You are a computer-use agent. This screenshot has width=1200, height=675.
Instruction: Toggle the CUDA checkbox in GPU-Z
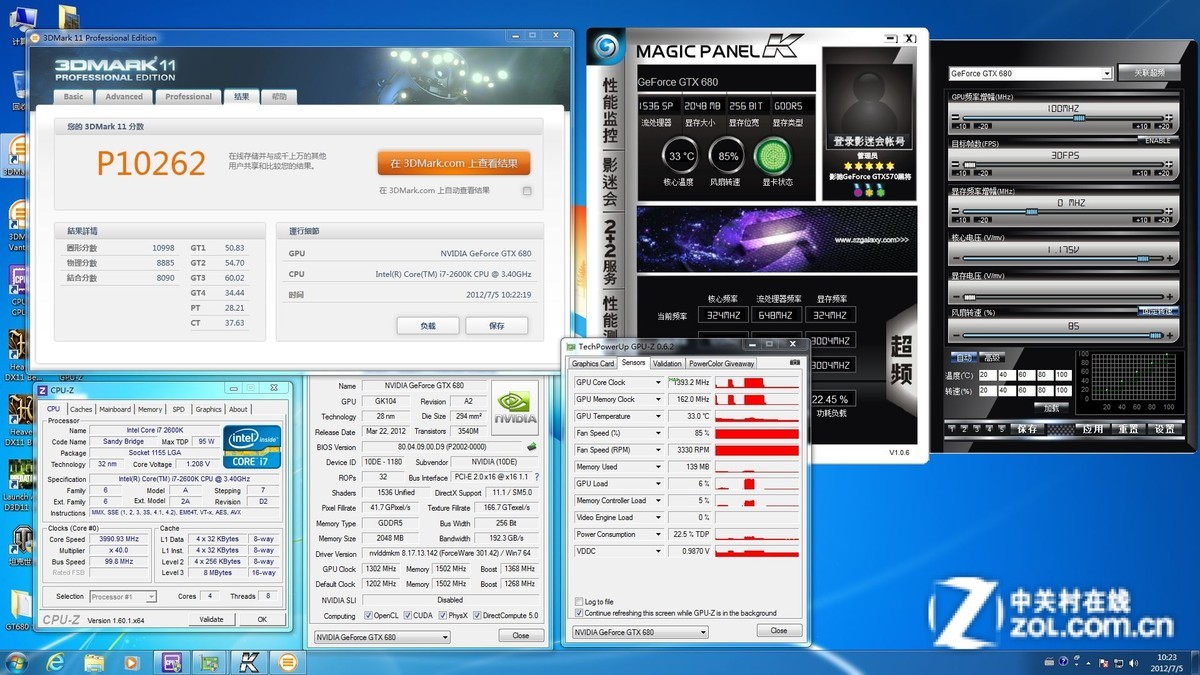(407, 615)
